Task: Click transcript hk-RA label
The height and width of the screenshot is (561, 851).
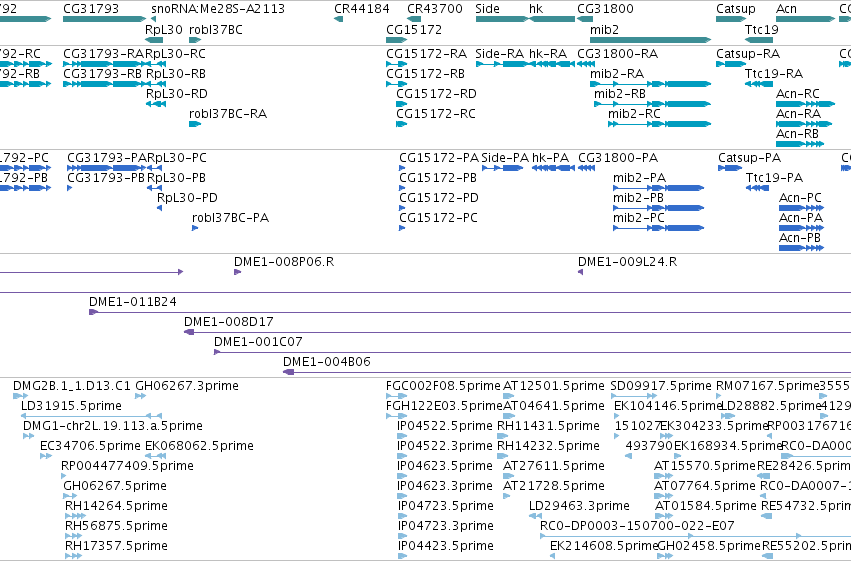Action: pyautogui.click(x=548, y=54)
